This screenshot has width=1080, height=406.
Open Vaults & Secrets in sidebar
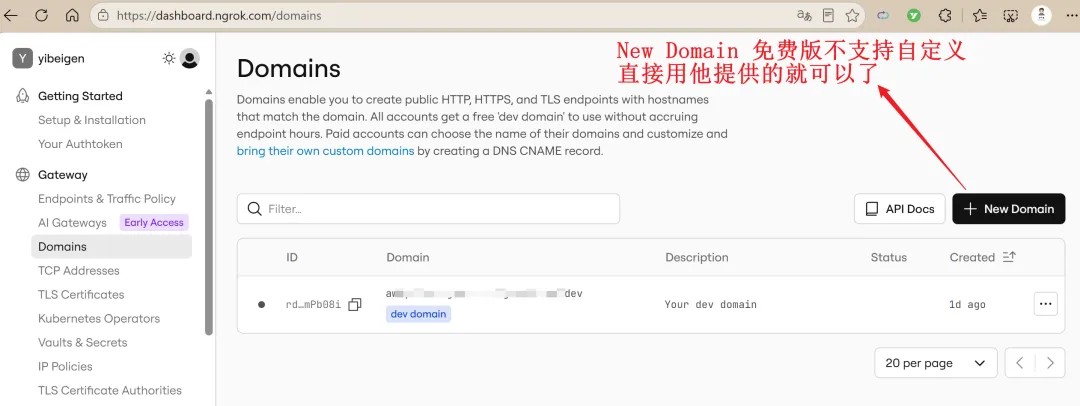[x=83, y=343]
